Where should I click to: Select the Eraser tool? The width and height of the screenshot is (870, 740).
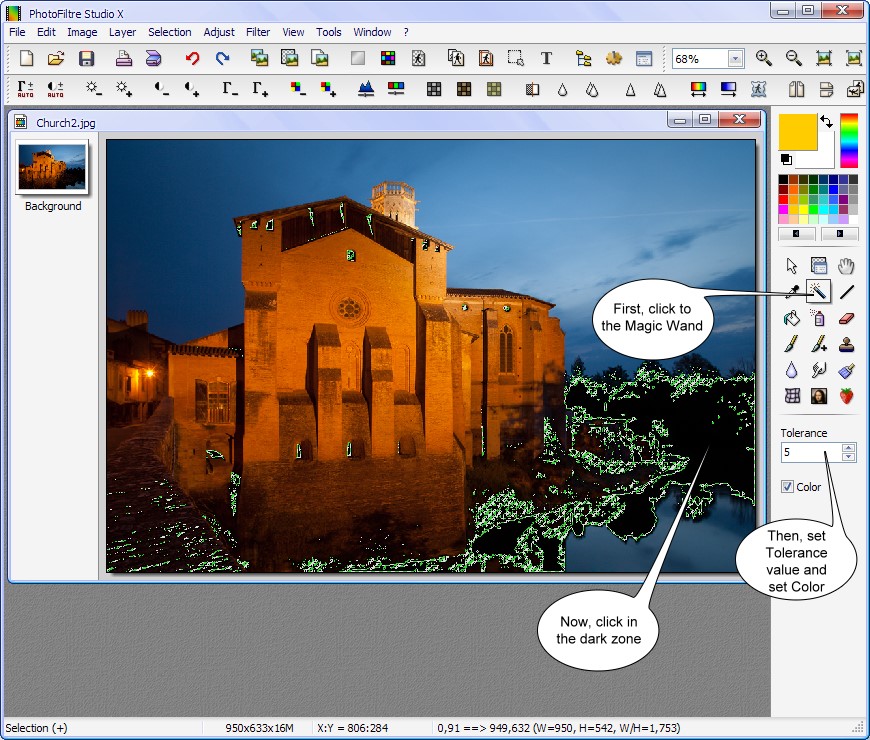[x=847, y=318]
